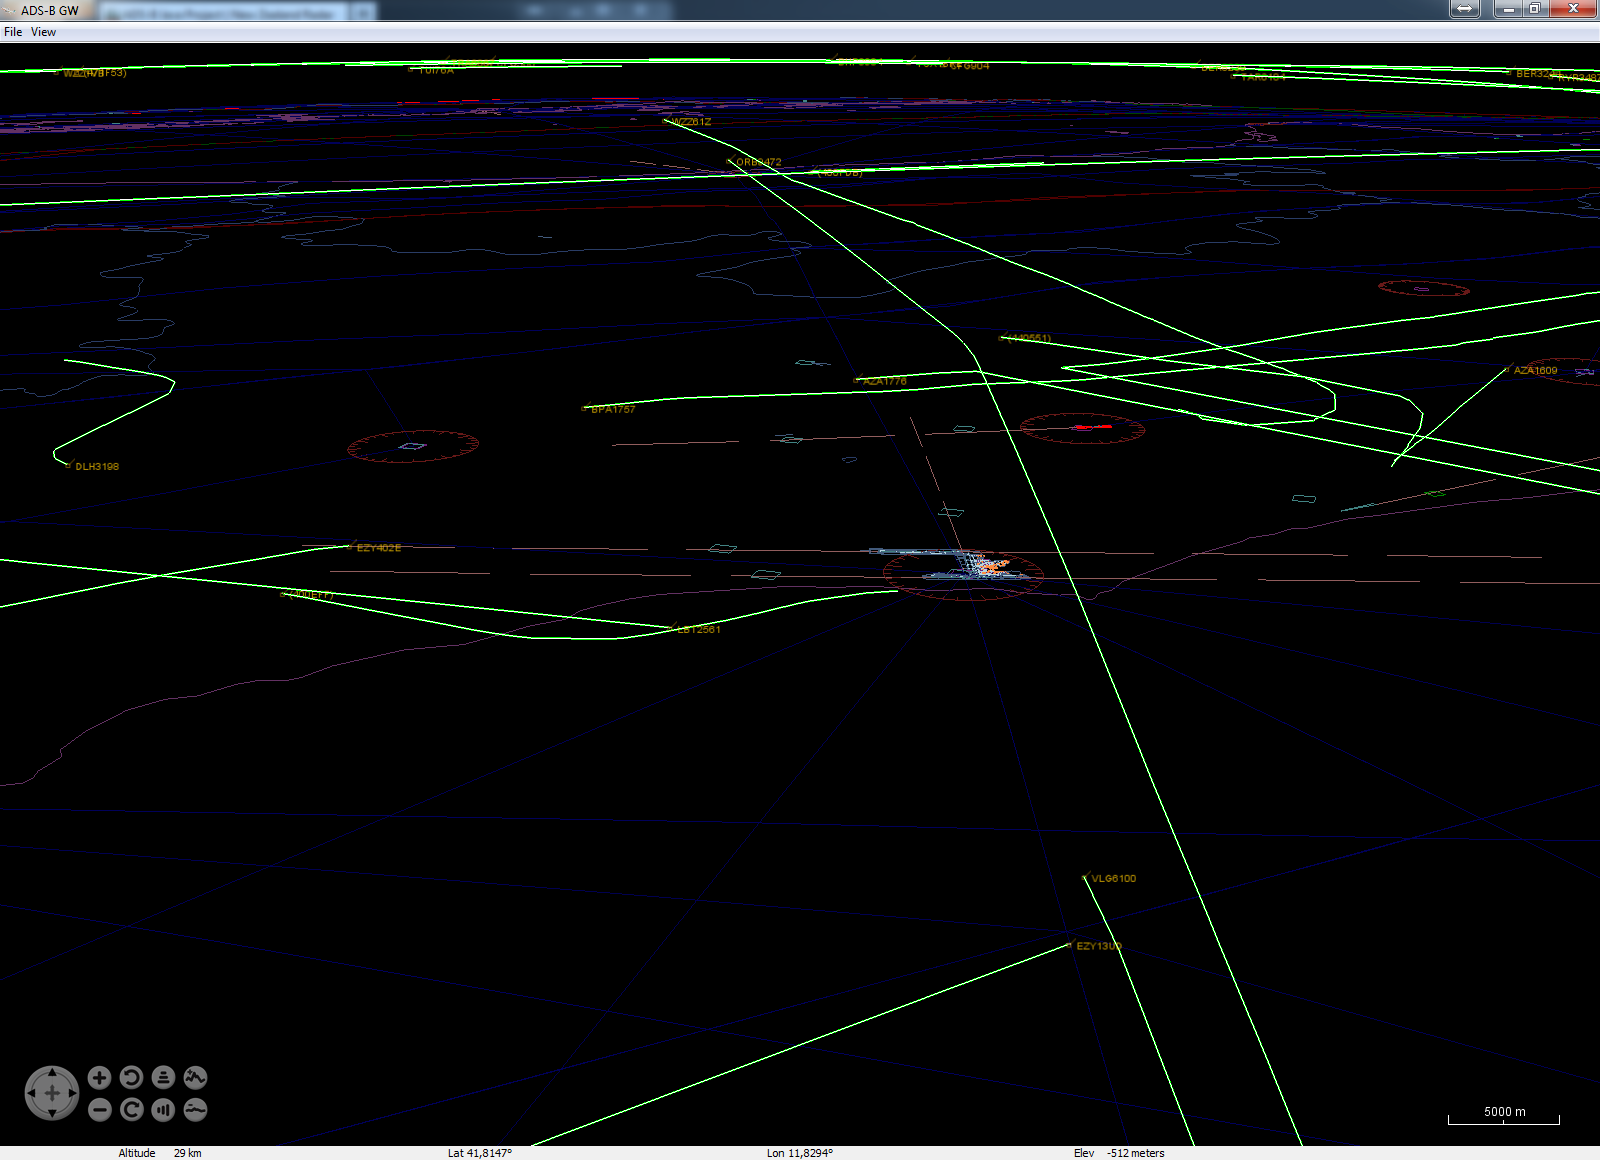Image resolution: width=1600 pixels, height=1160 pixels.
Task: Select aircraft label WZZ61Z near the horizon
Action: [x=692, y=122]
